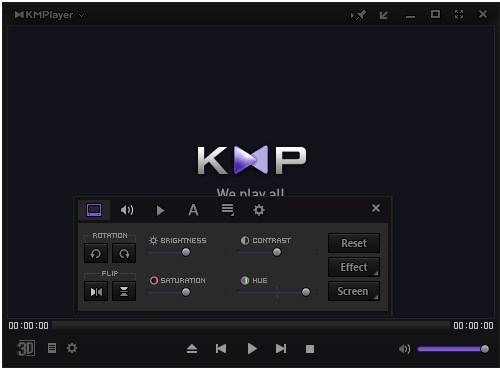
Task: Click the hue color wheel icon
Action: (x=245, y=280)
